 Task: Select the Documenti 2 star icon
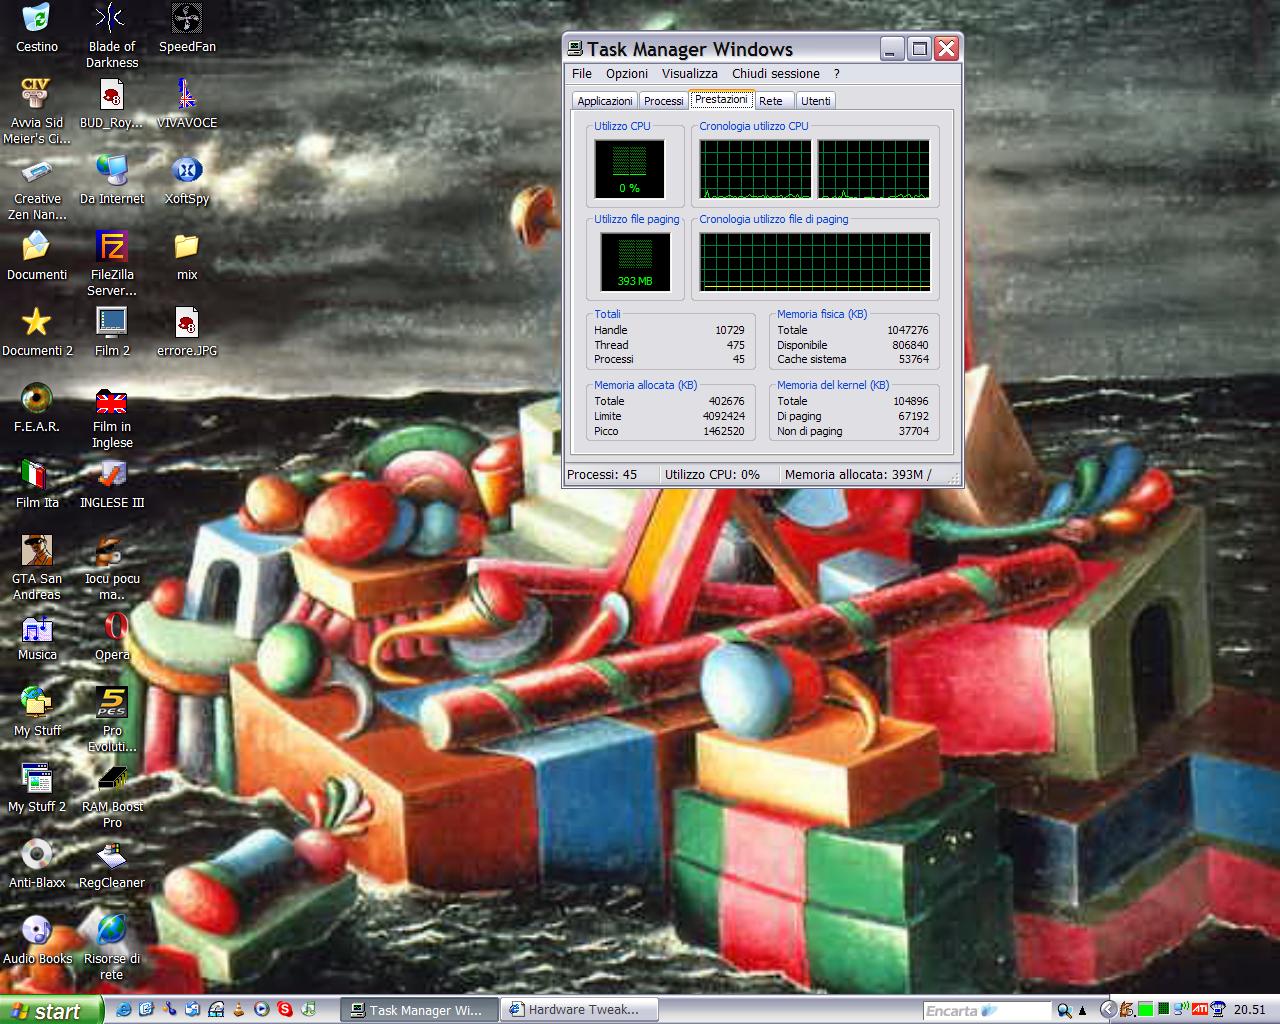(36, 333)
